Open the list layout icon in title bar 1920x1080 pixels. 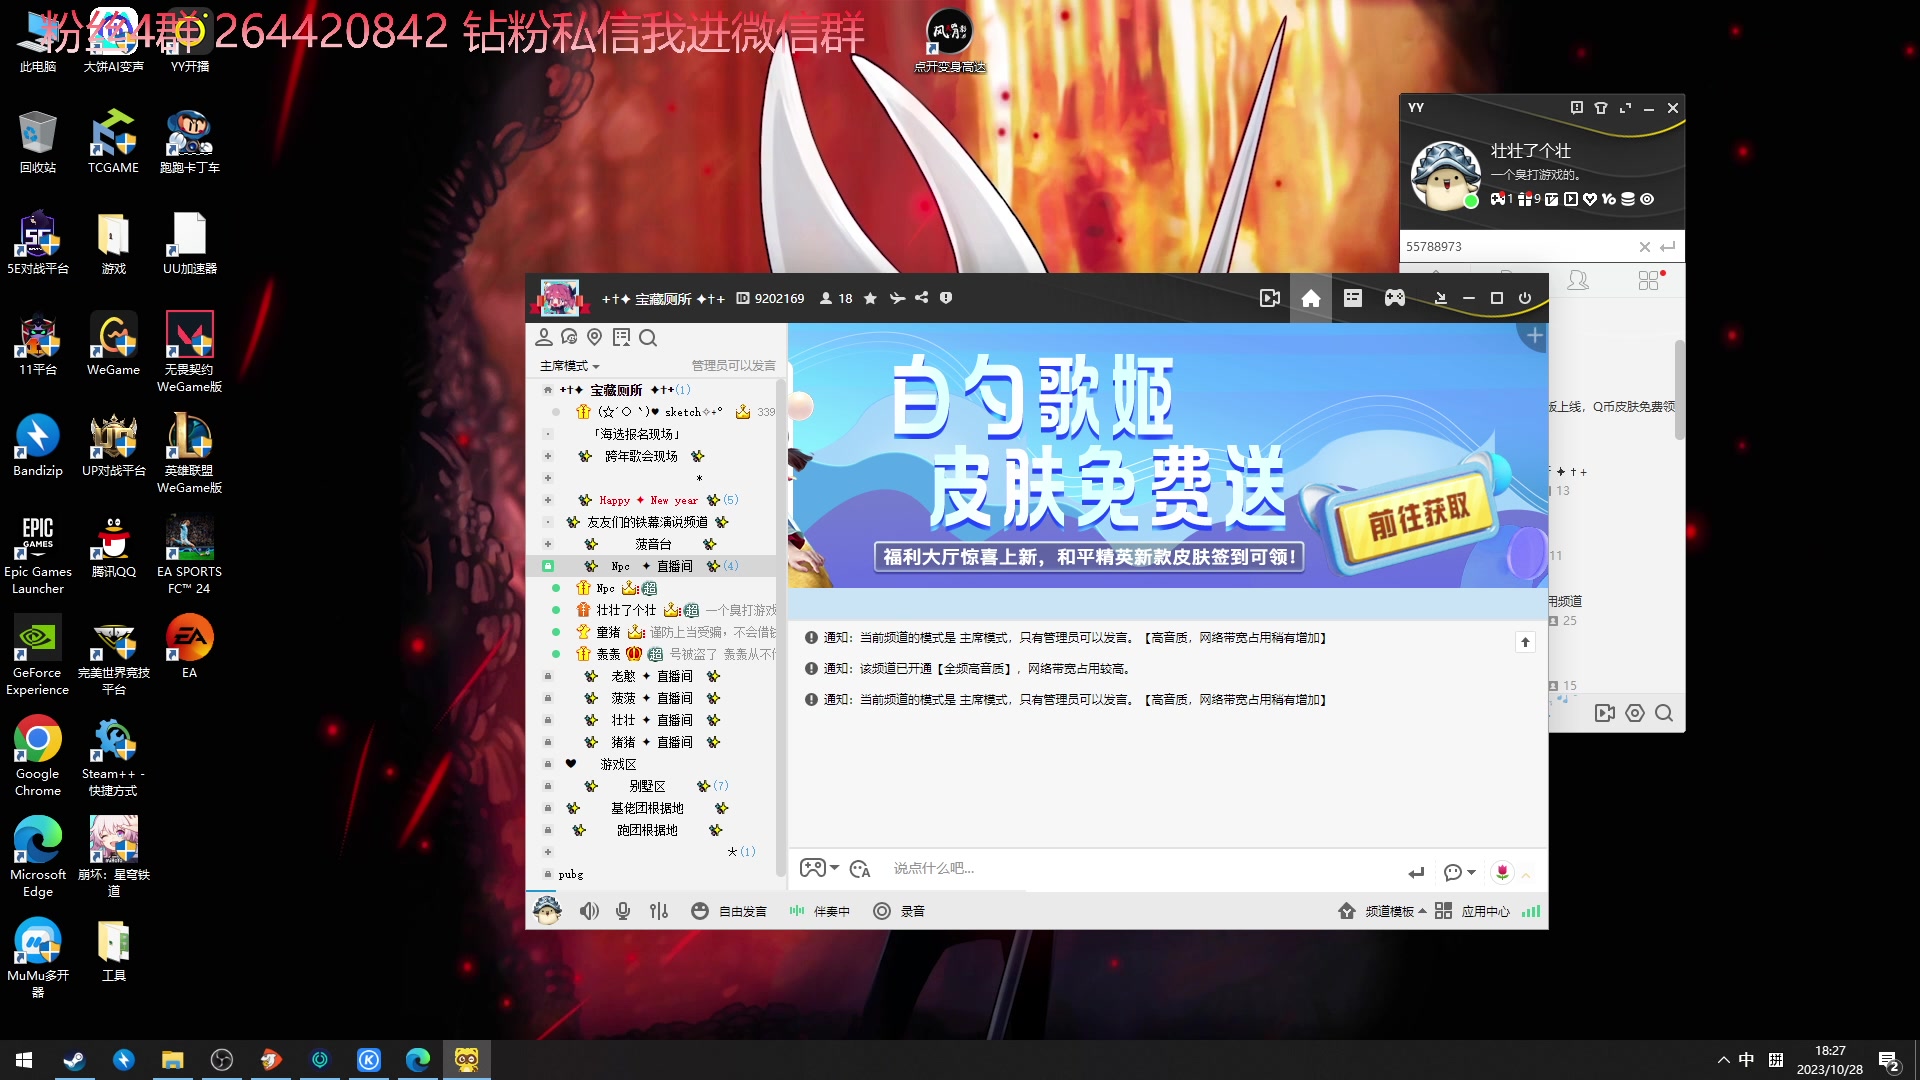(x=1353, y=298)
